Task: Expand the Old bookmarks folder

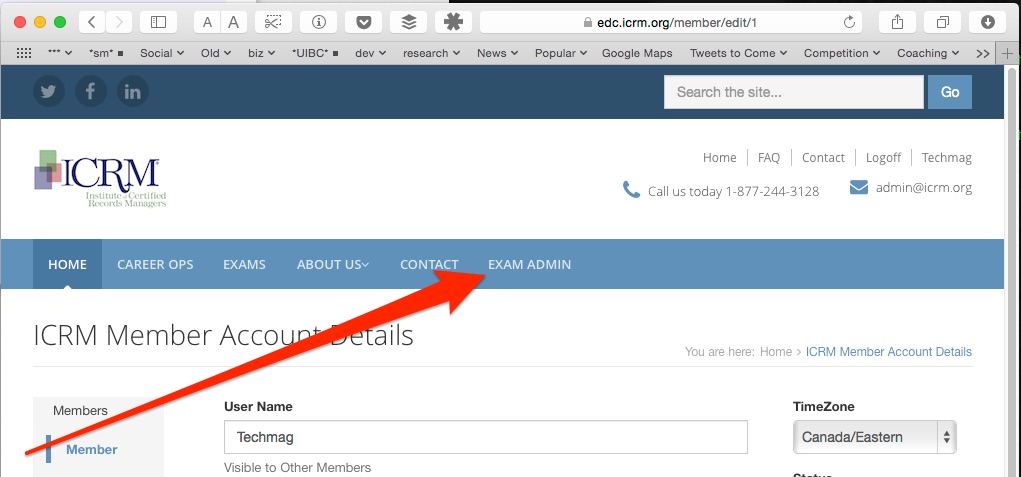Action: [216, 53]
